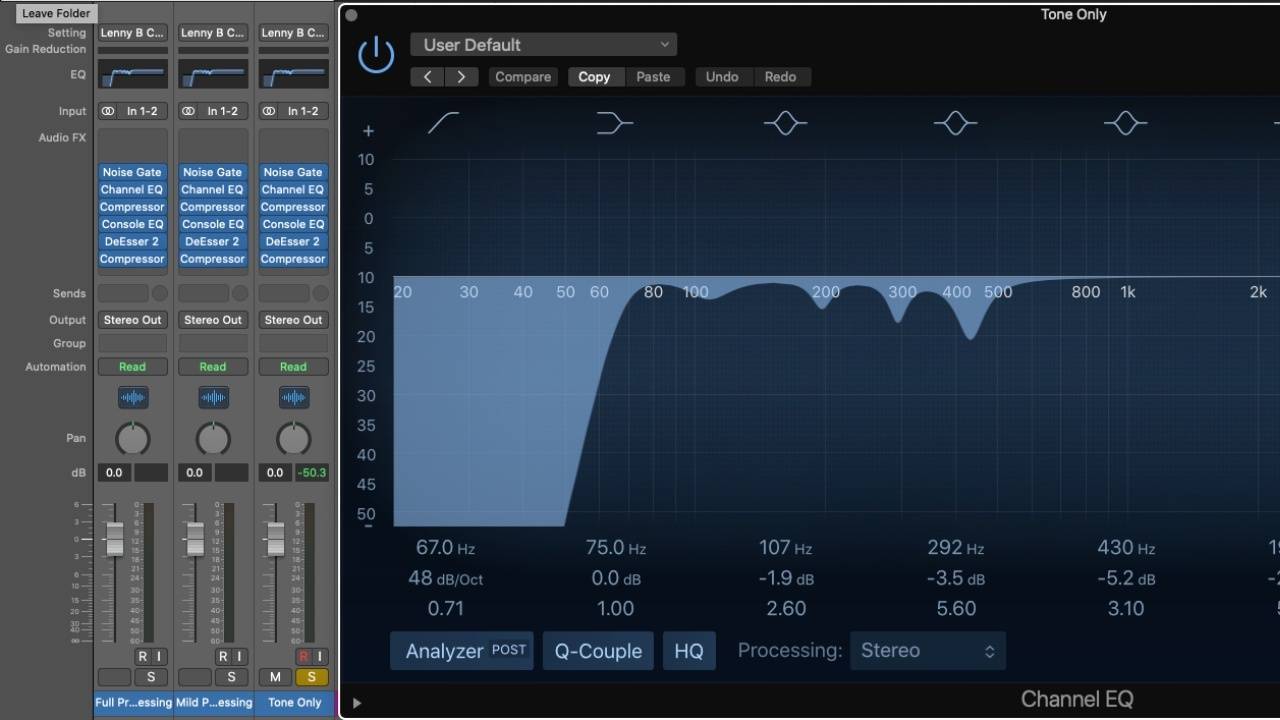
Task: Click the next preset arrow
Action: 461,76
